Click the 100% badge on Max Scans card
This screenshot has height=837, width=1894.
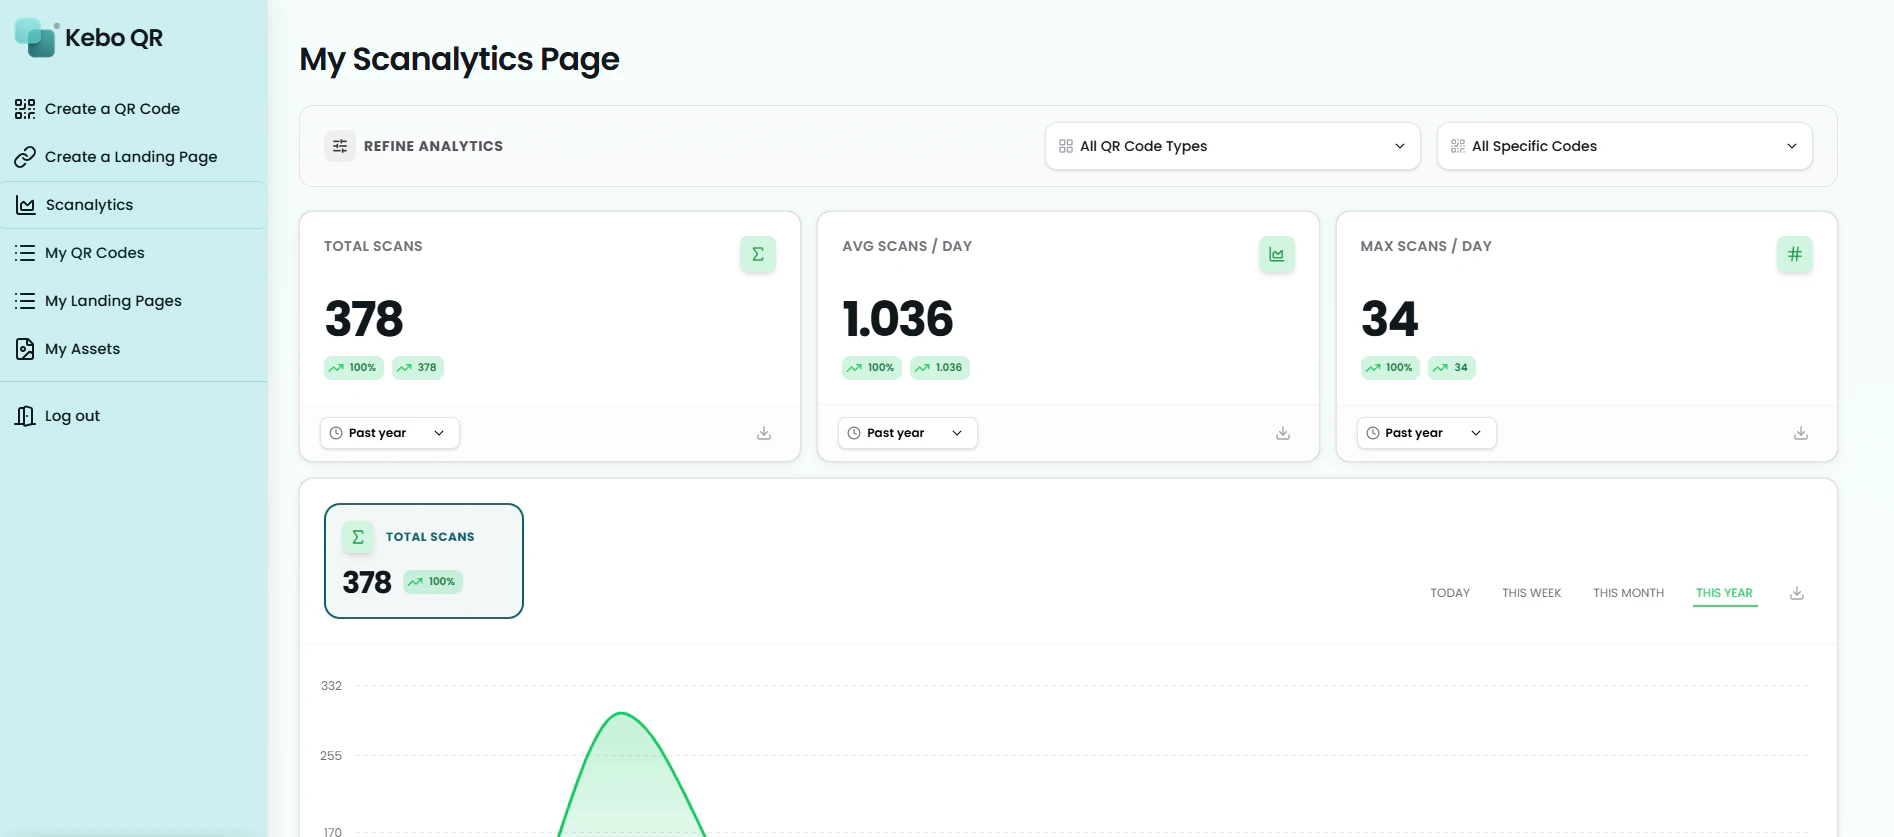point(1390,368)
